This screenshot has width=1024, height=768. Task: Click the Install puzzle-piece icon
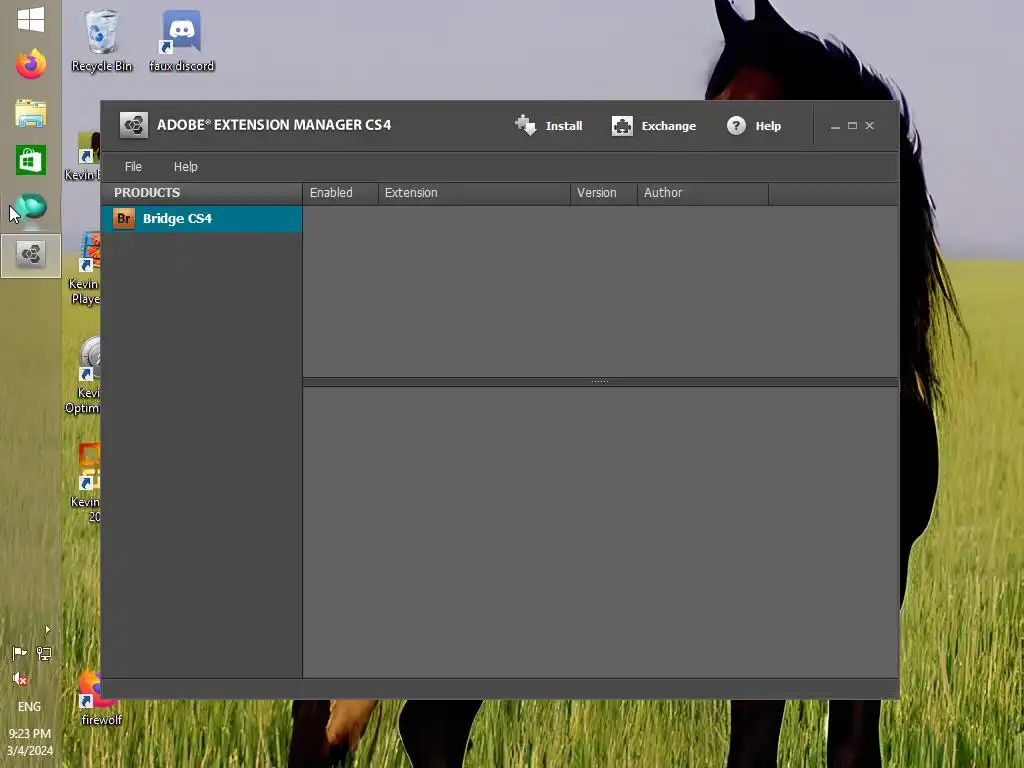(x=525, y=125)
